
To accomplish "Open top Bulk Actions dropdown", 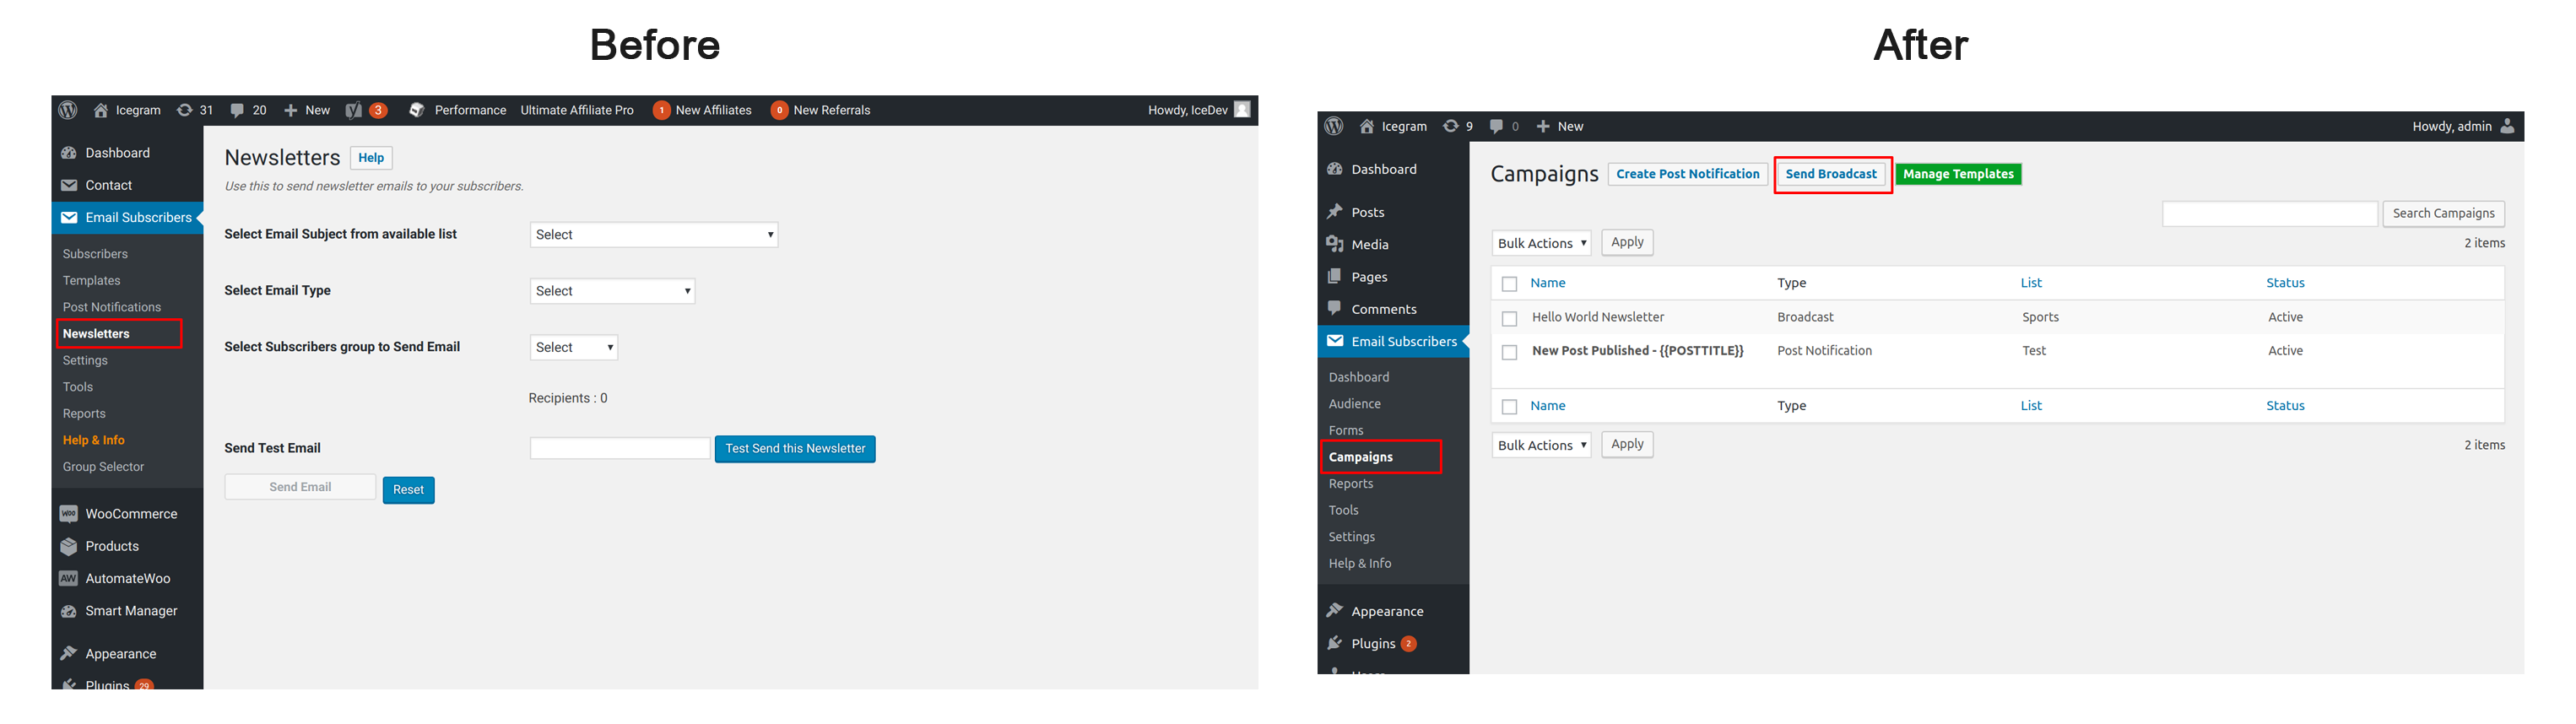I will click(x=1541, y=243).
